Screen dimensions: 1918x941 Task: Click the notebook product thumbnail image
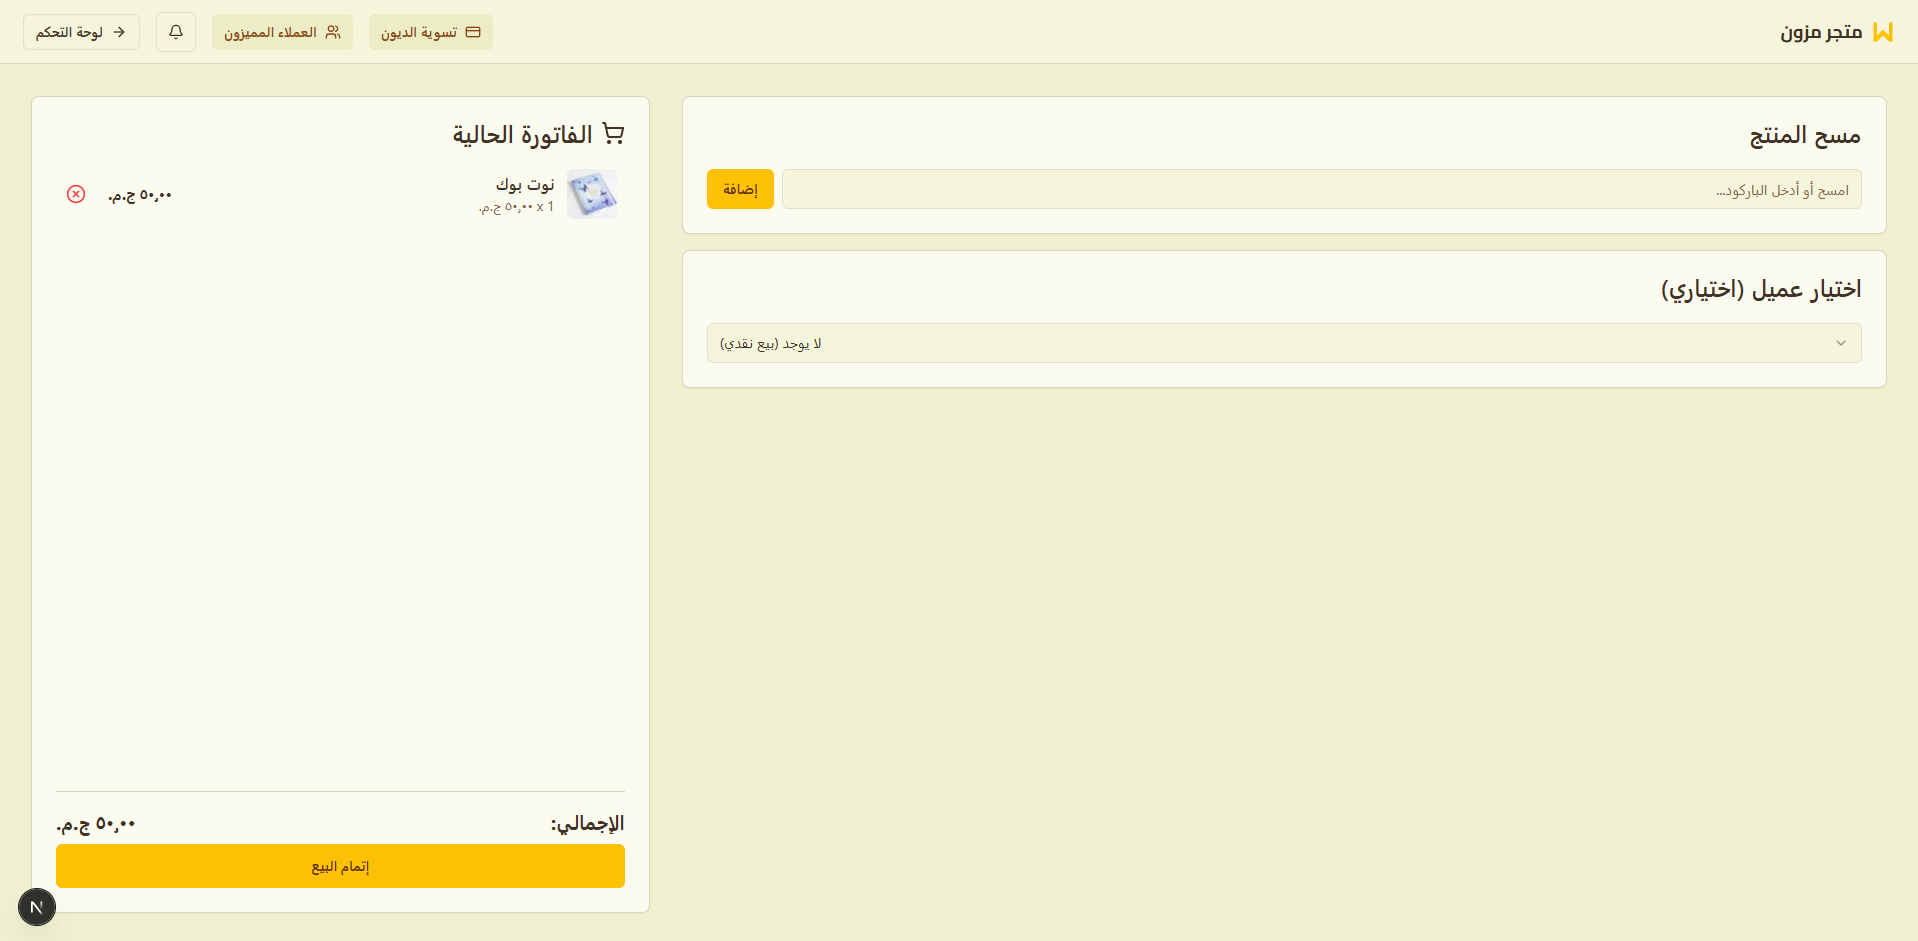pyautogui.click(x=591, y=194)
